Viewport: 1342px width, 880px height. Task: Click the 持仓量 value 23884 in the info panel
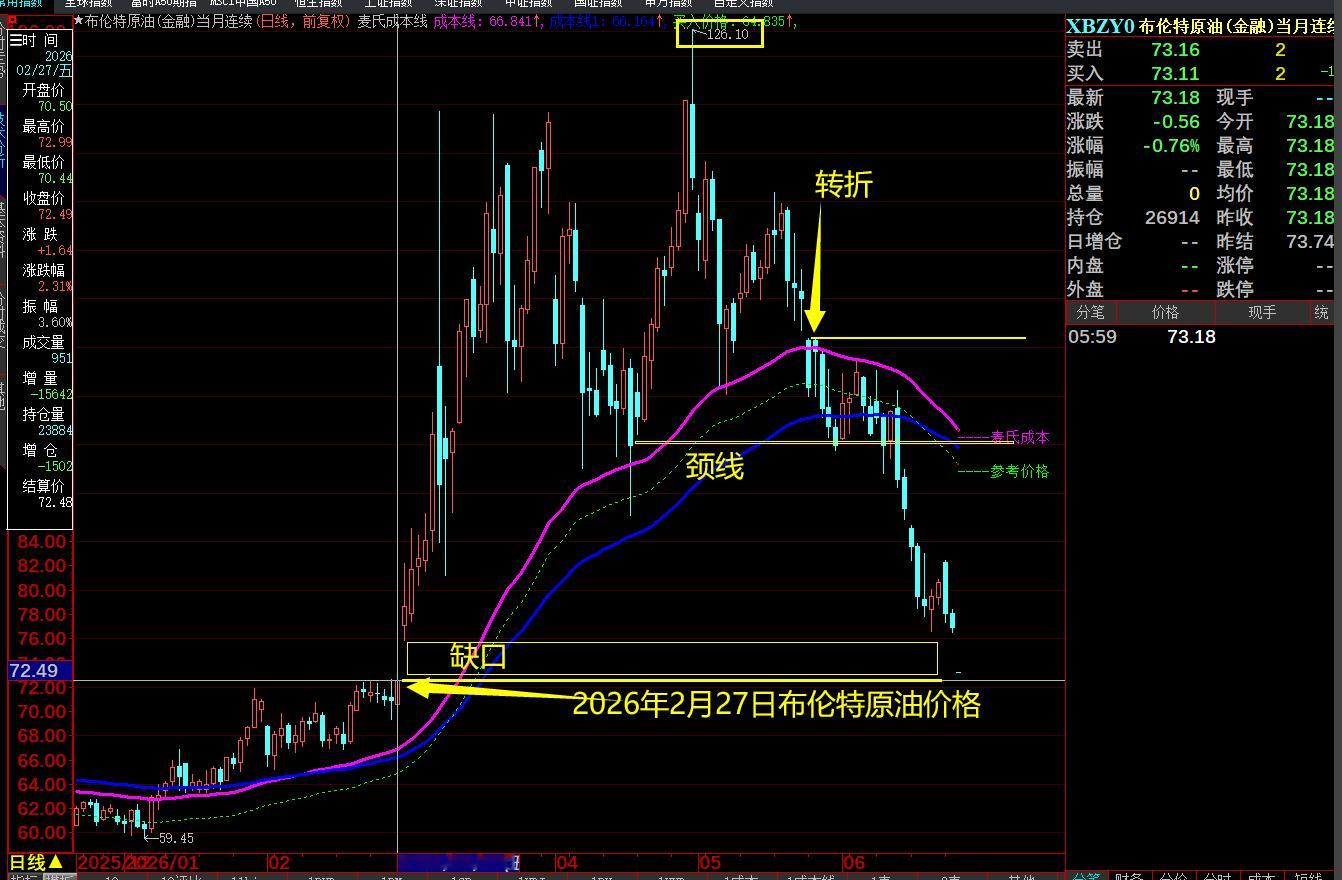pos(55,430)
